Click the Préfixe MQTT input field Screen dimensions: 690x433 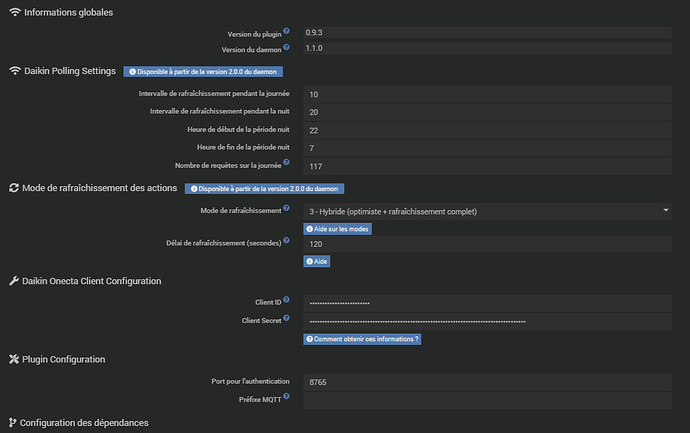(486, 399)
